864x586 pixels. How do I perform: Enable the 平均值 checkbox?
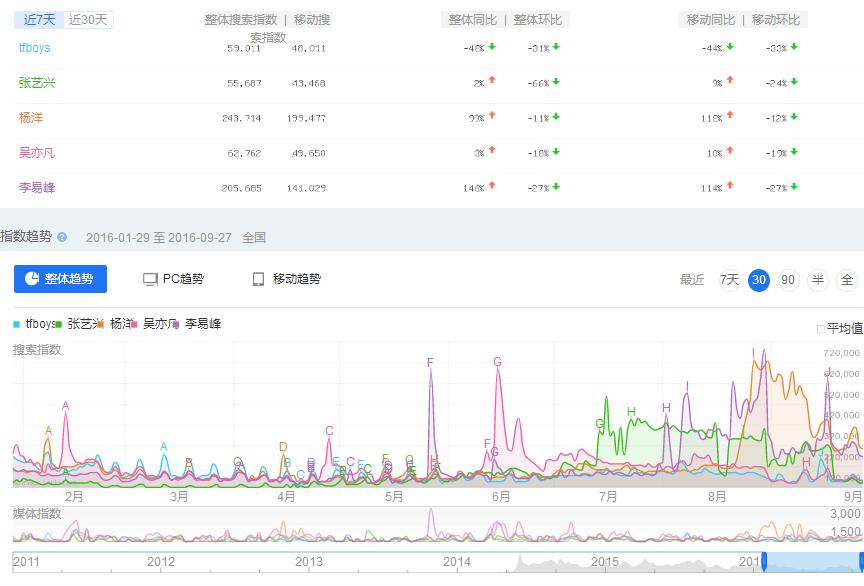tap(820, 329)
